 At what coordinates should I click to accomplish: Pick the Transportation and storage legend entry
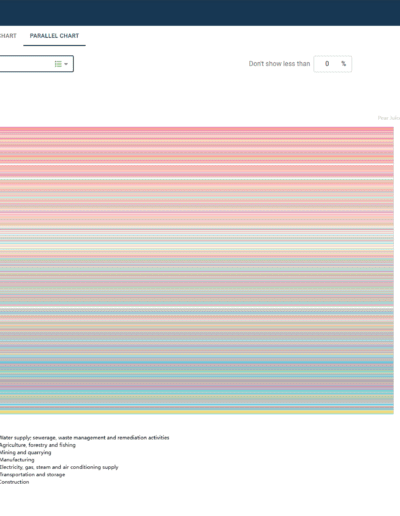click(33, 474)
